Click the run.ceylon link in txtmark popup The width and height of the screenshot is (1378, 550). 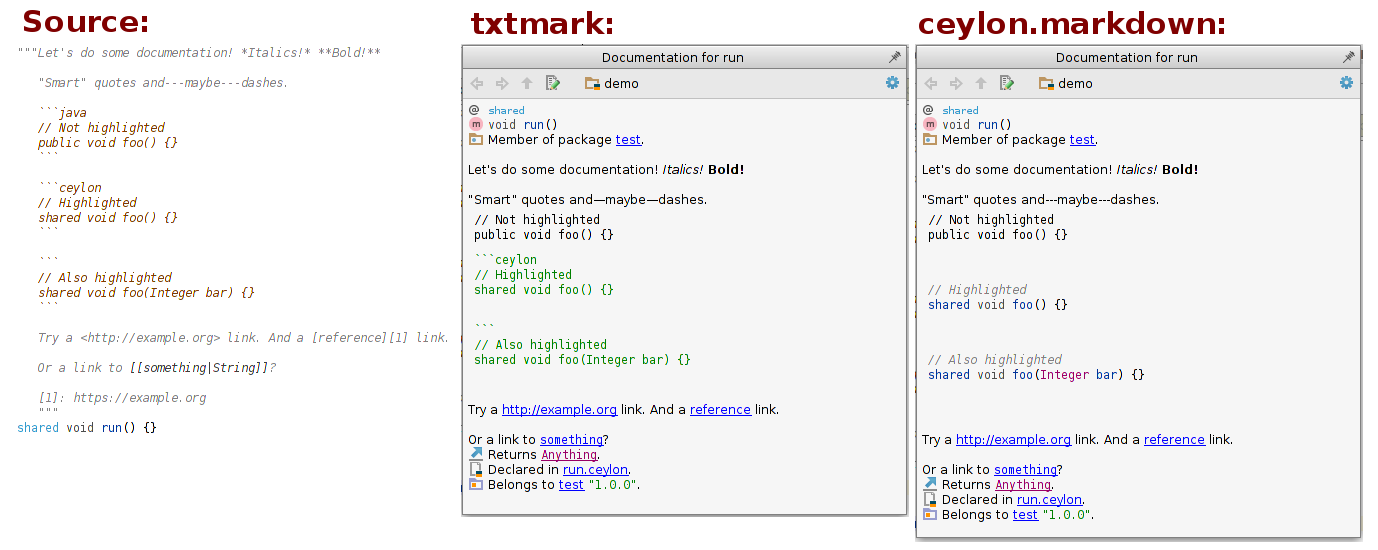(595, 470)
